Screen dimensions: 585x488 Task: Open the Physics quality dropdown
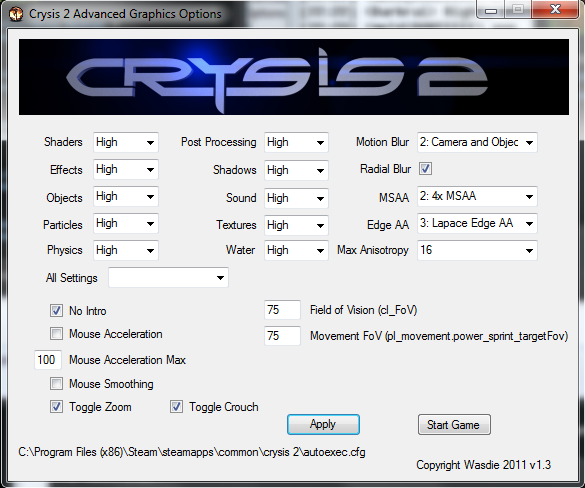click(126, 250)
